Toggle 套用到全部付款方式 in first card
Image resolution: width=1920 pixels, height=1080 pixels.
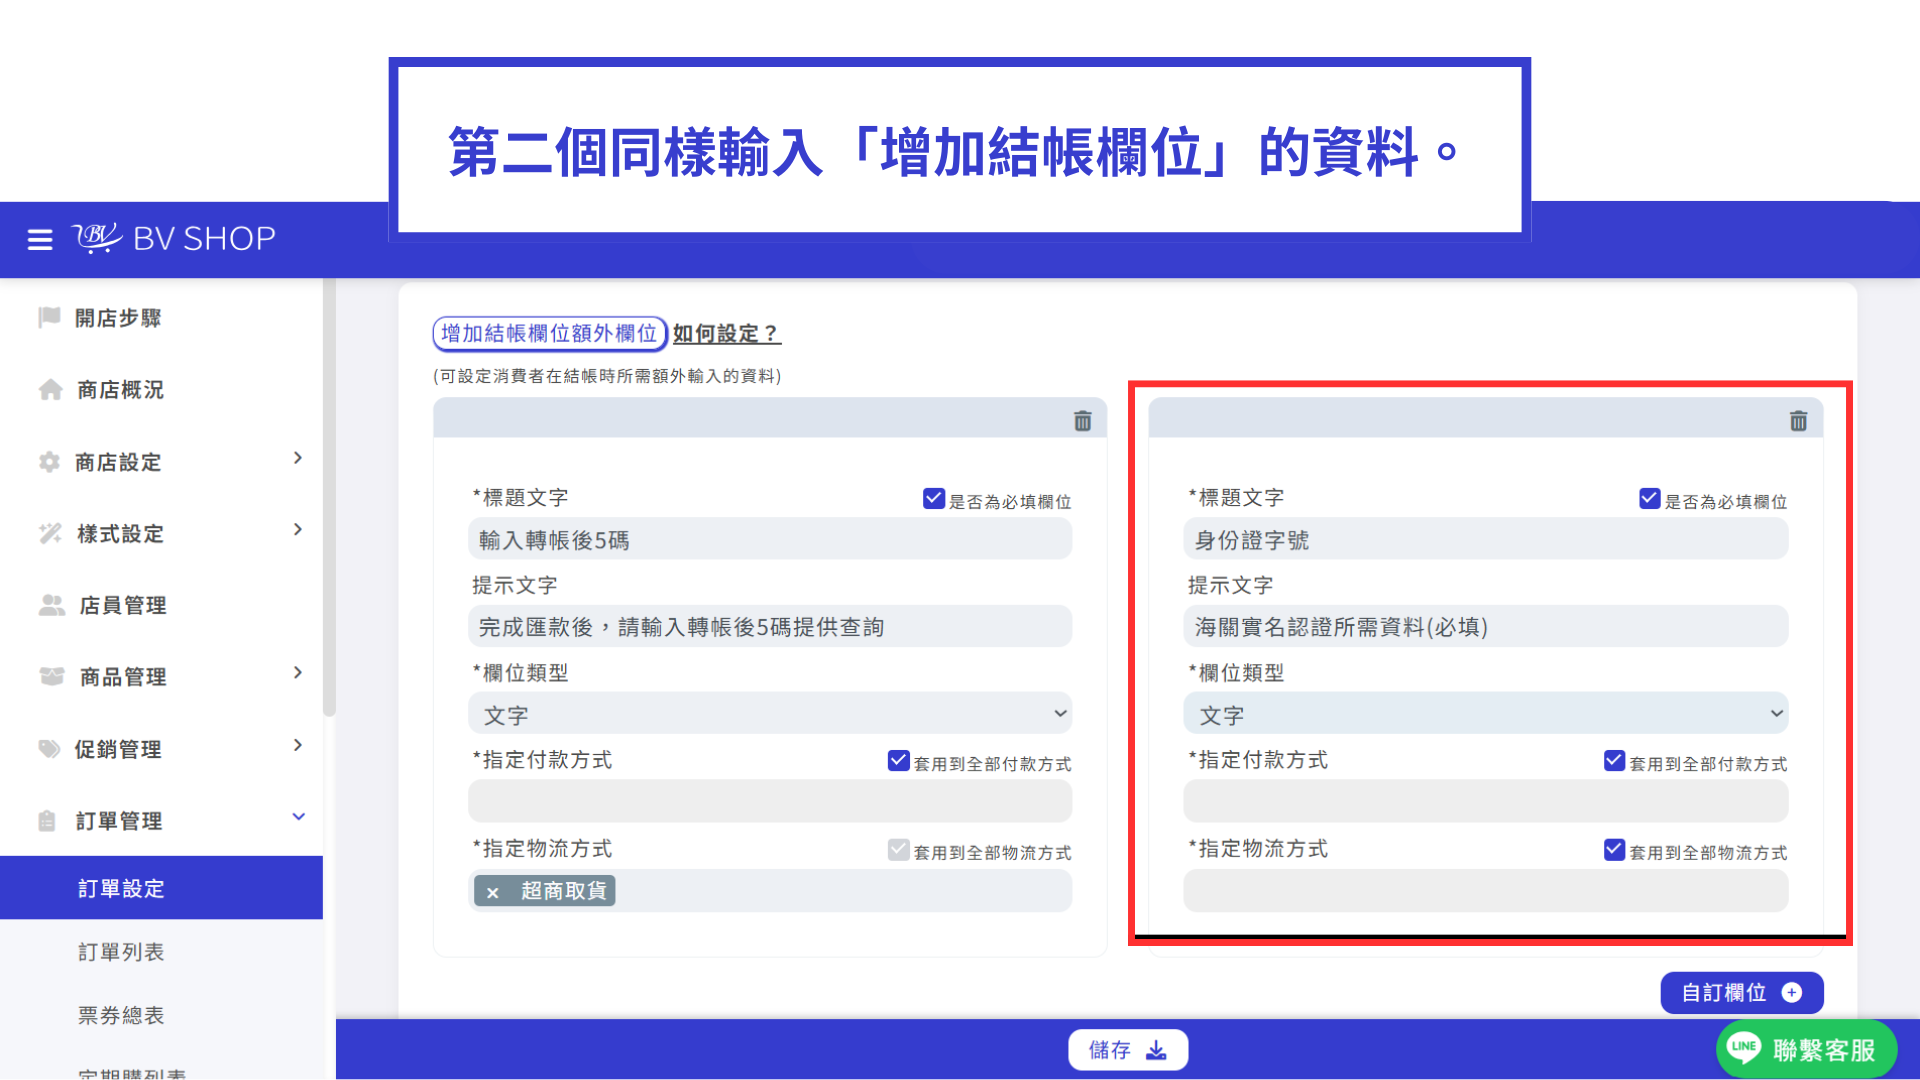pos(898,761)
